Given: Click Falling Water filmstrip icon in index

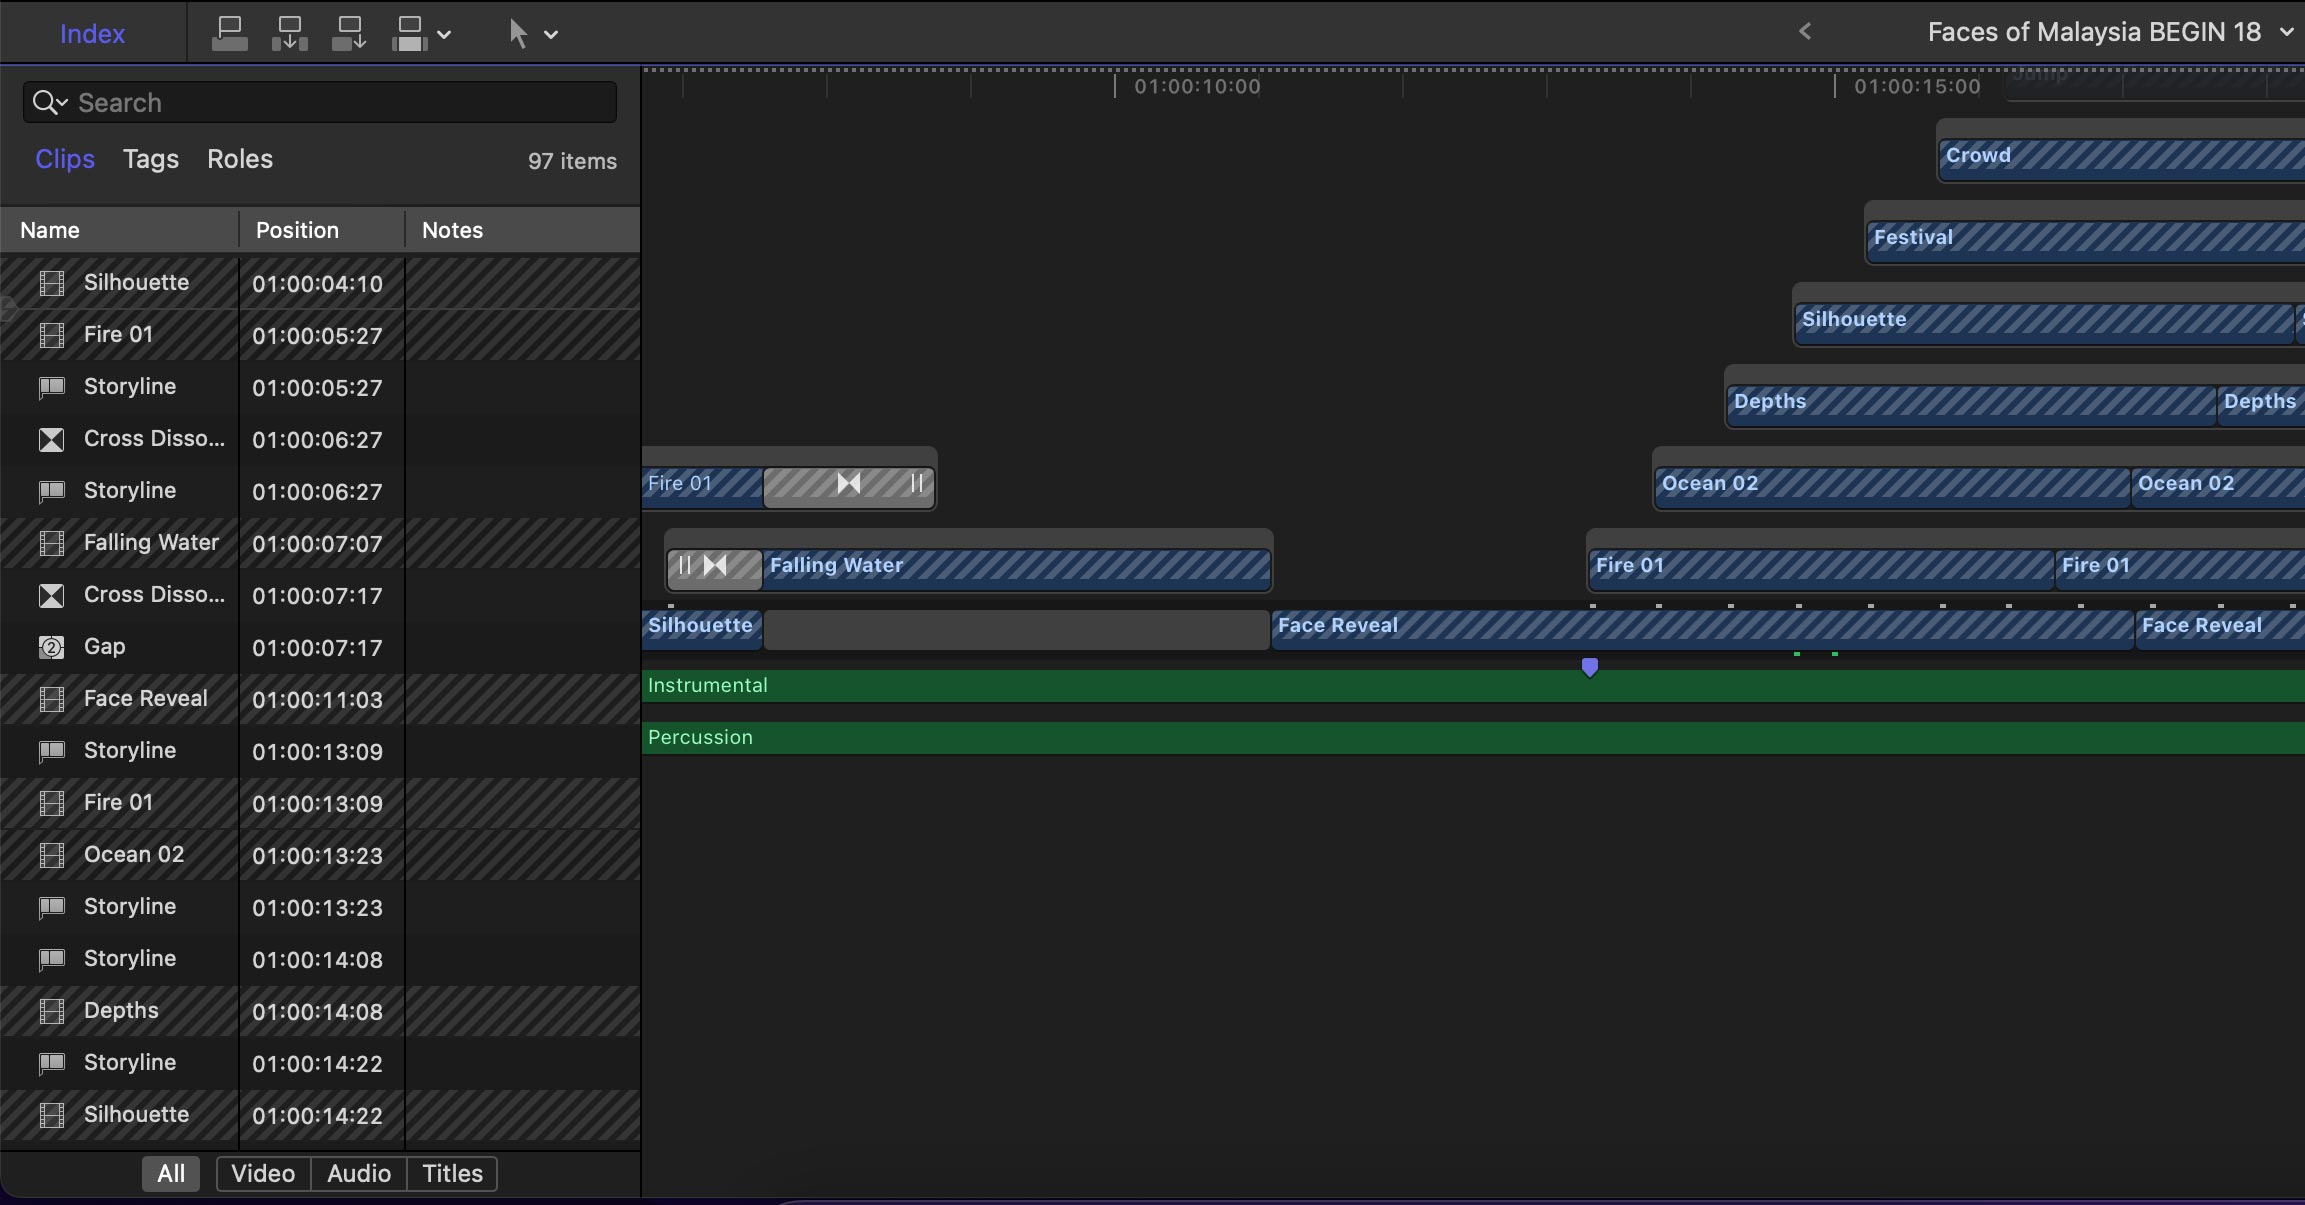Looking at the screenshot, I should pyautogui.click(x=51, y=543).
